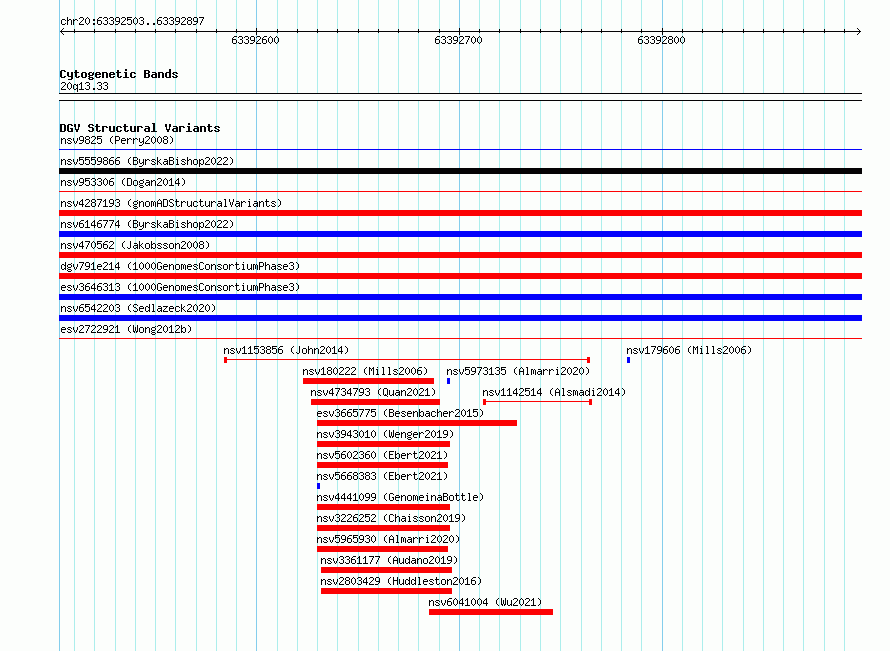
Task: Select the small blue nsv179606 Mills2006 marker
Action: tap(628, 360)
